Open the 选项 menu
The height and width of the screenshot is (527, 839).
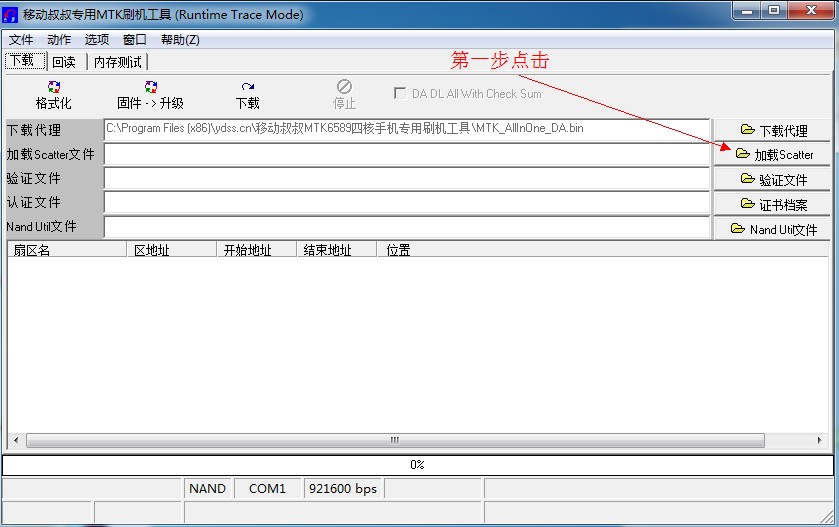pos(97,40)
